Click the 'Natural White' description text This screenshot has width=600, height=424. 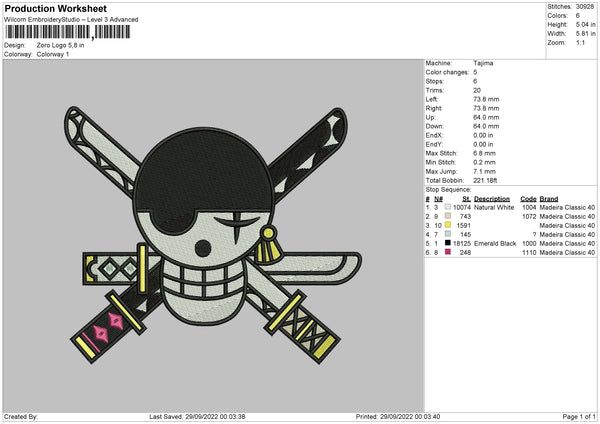coord(494,207)
